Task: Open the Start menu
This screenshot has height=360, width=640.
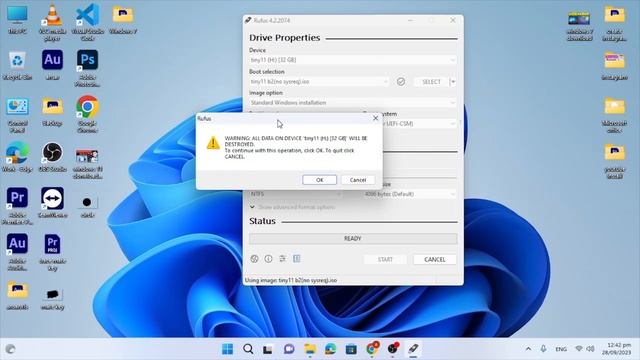Action: (x=227, y=349)
